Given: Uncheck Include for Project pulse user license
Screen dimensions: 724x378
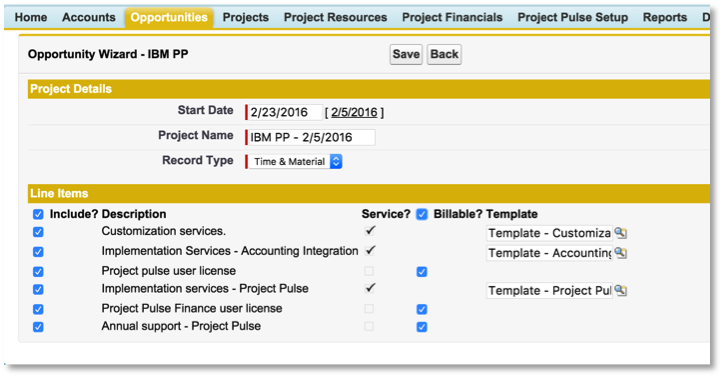Looking at the screenshot, I should 38,271.
